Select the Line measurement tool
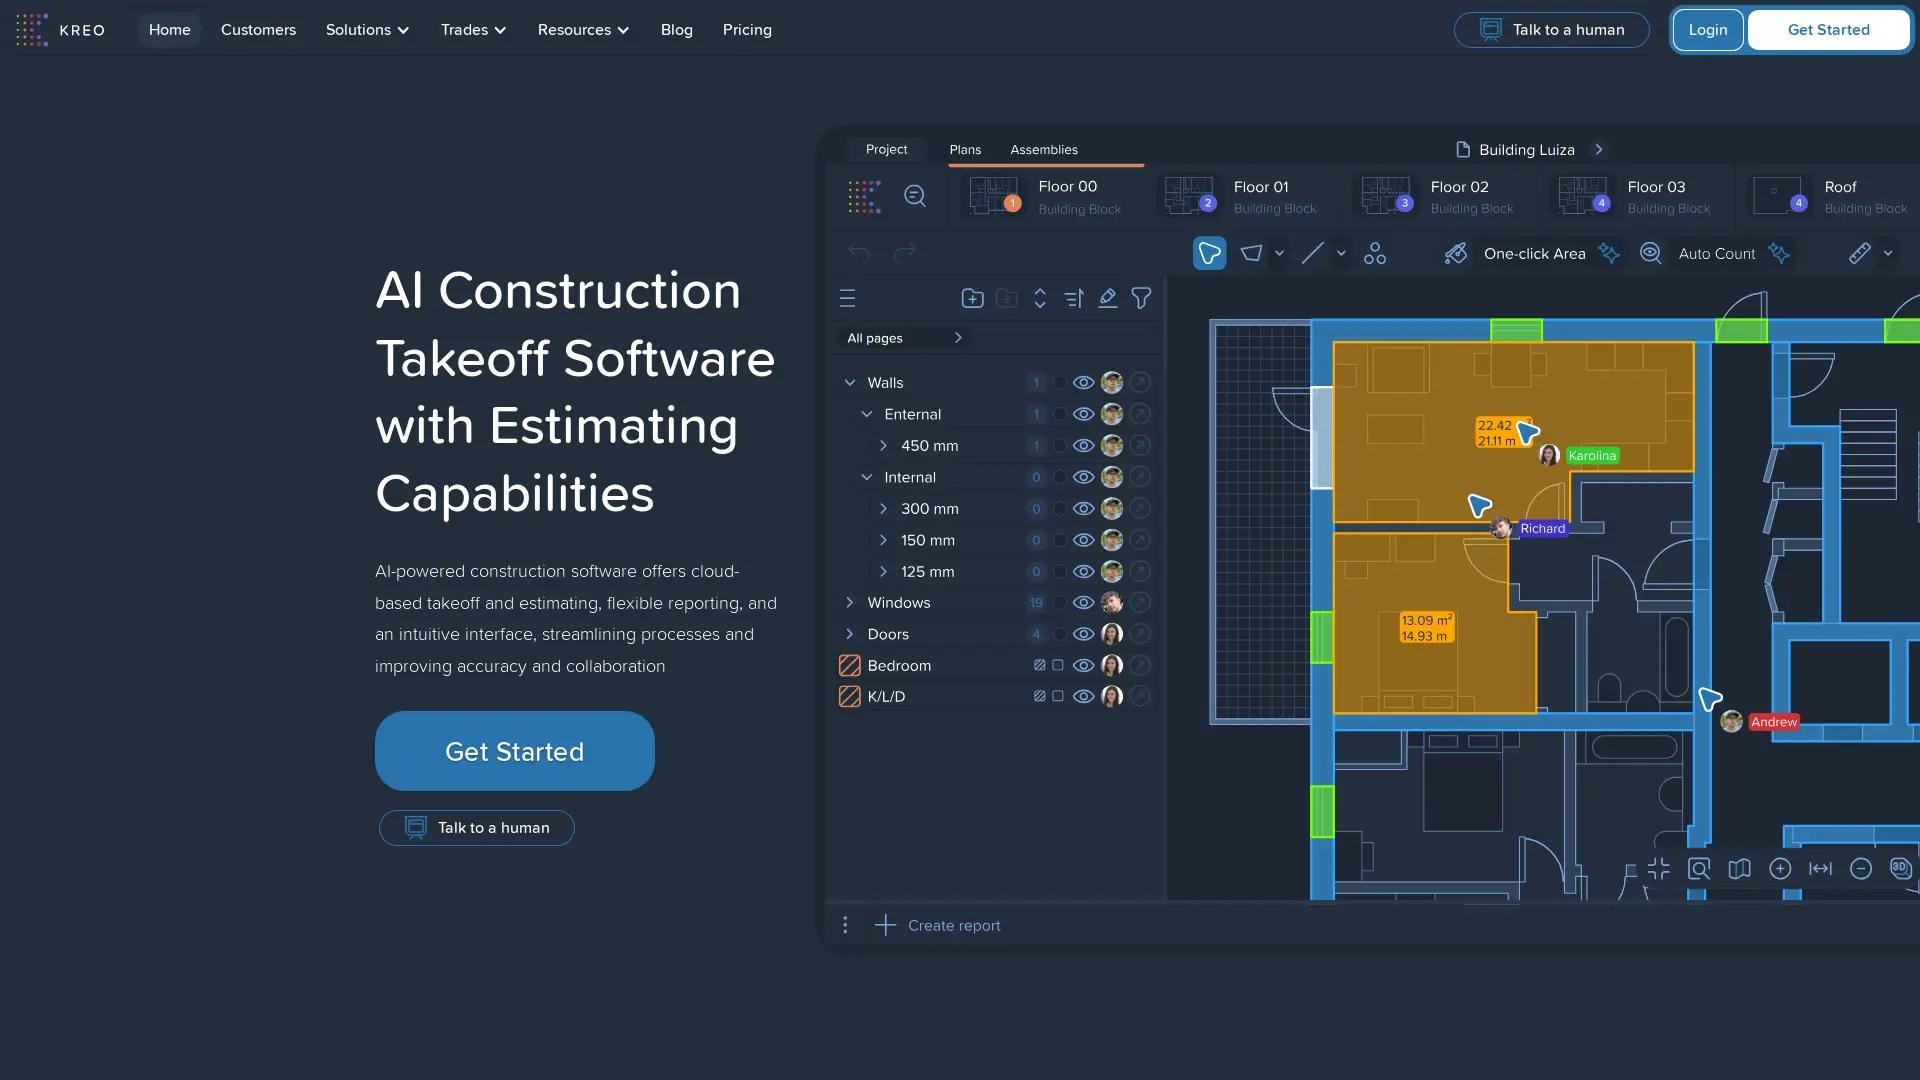Image resolution: width=1920 pixels, height=1080 pixels. (x=1313, y=253)
